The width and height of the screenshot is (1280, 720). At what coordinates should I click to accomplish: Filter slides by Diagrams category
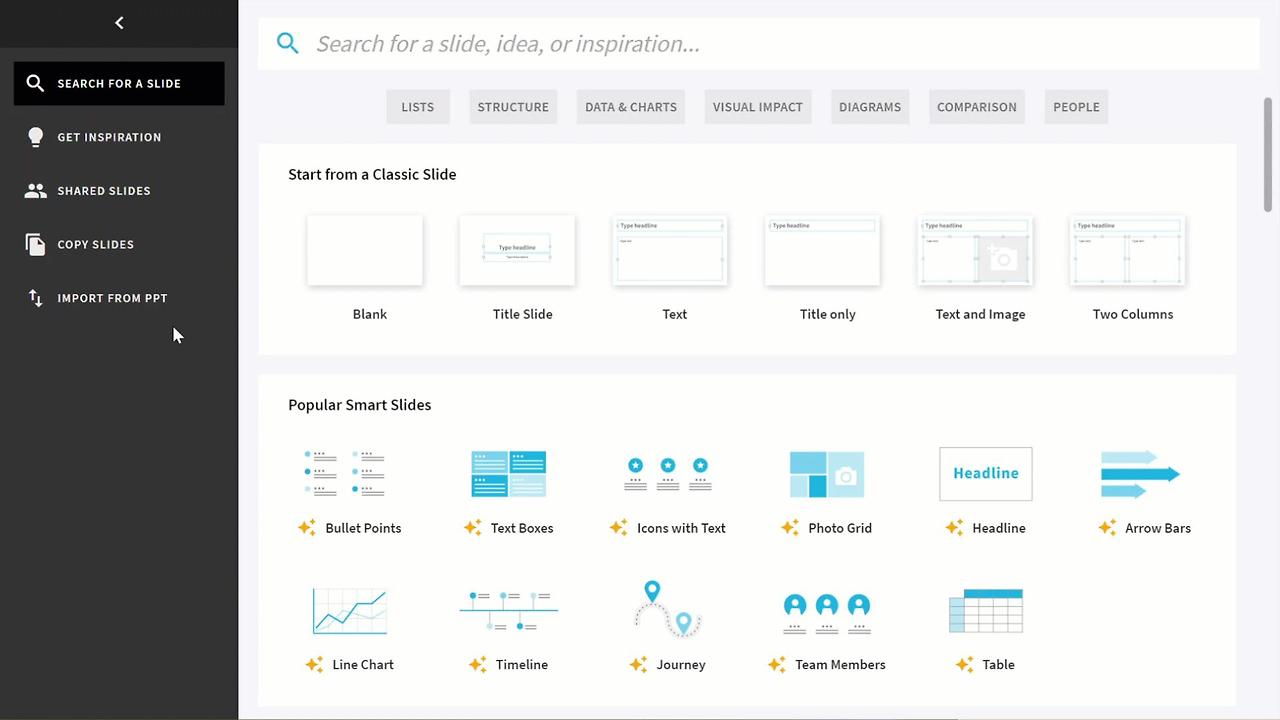tap(870, 107)
